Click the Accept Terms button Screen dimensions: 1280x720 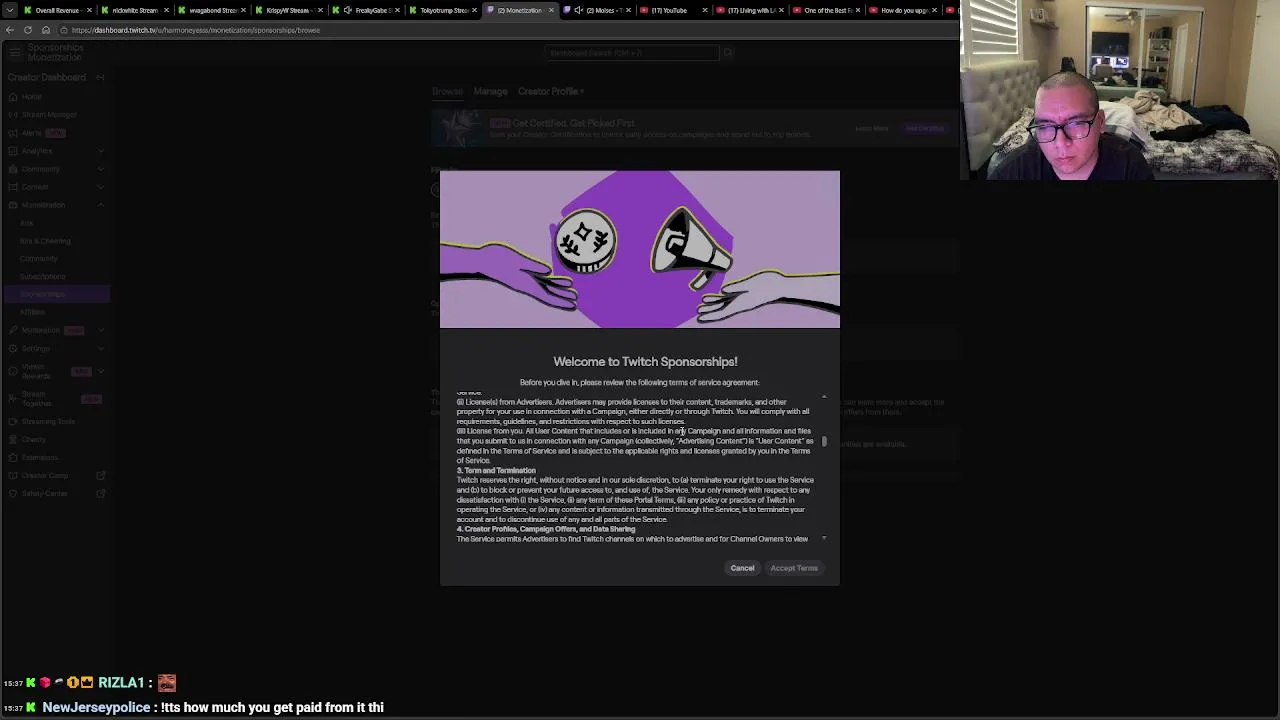[x=794, y=568]
